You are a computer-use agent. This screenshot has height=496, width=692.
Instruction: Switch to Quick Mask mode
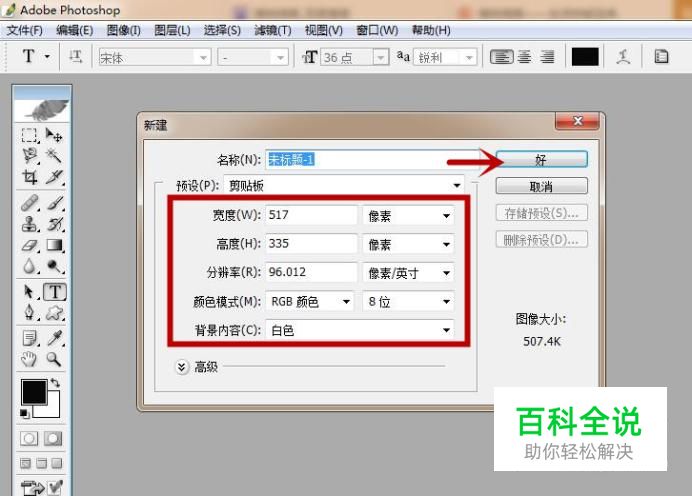click(x=53, y=439)
